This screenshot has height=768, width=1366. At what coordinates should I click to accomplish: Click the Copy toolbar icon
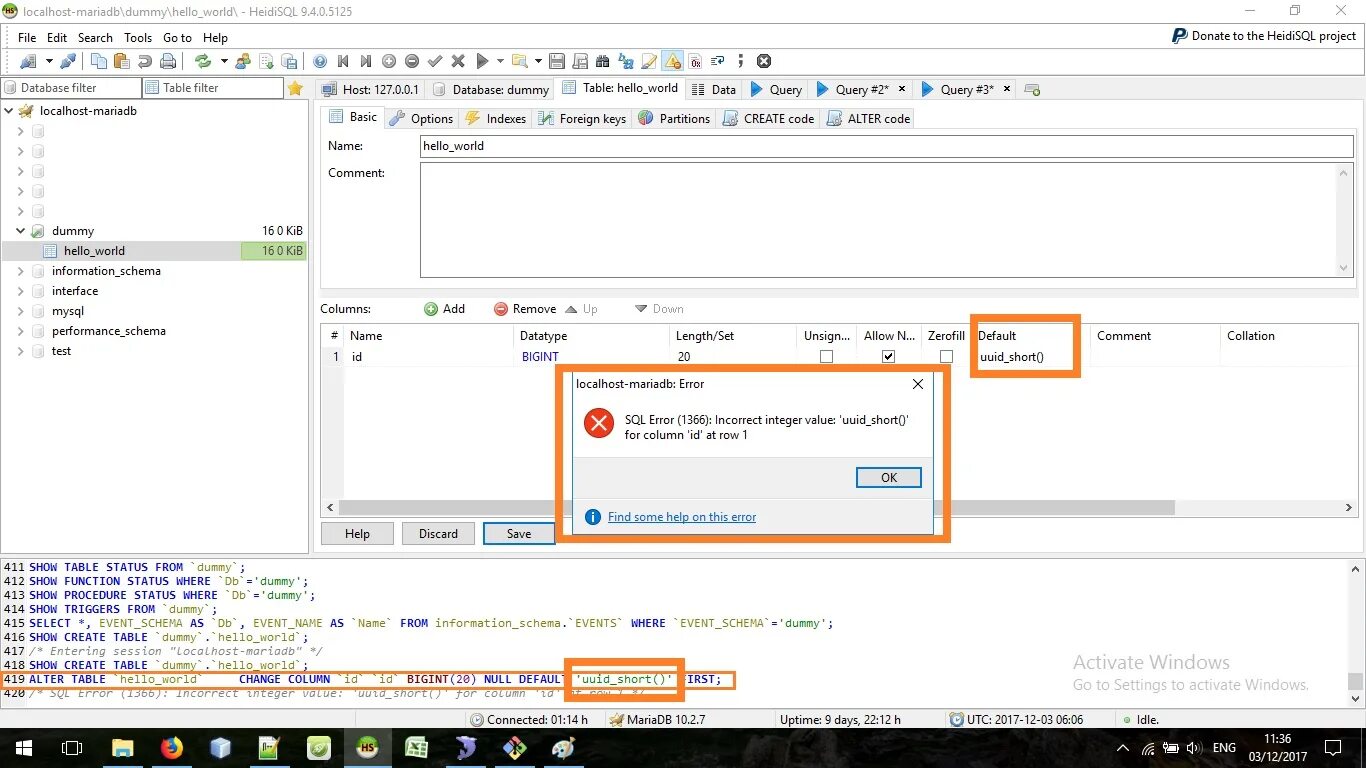[x=100, y=61]
